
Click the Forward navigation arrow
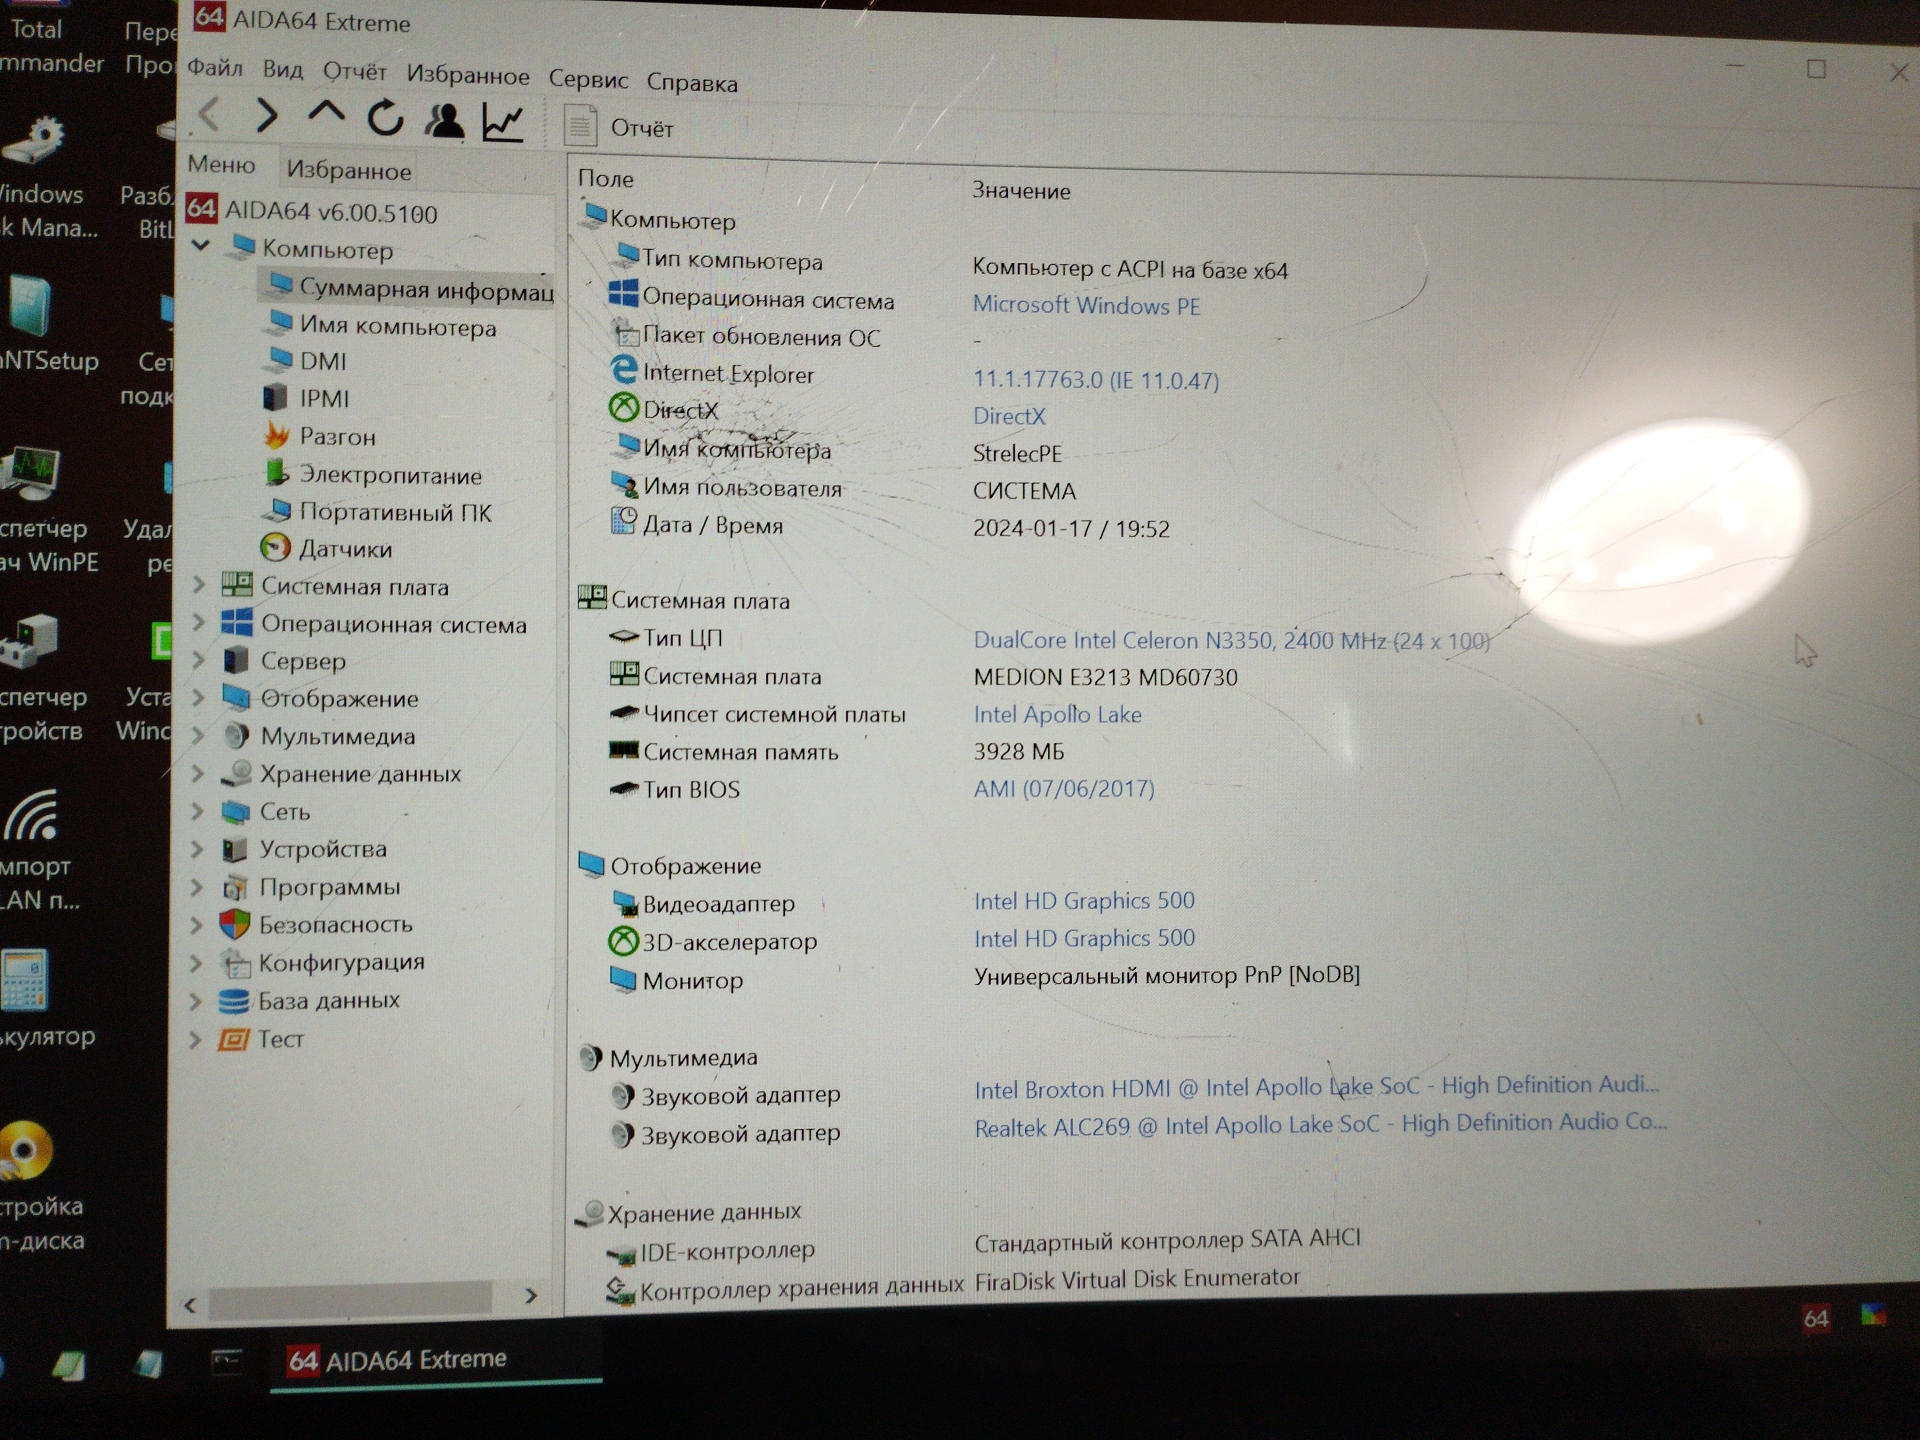267,116
